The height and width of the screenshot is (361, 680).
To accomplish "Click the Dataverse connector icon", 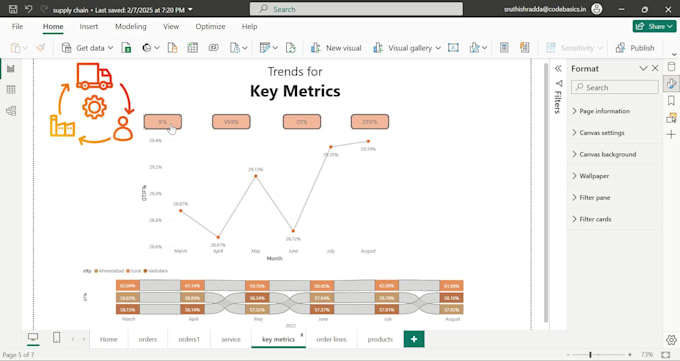I will (213, 48).
